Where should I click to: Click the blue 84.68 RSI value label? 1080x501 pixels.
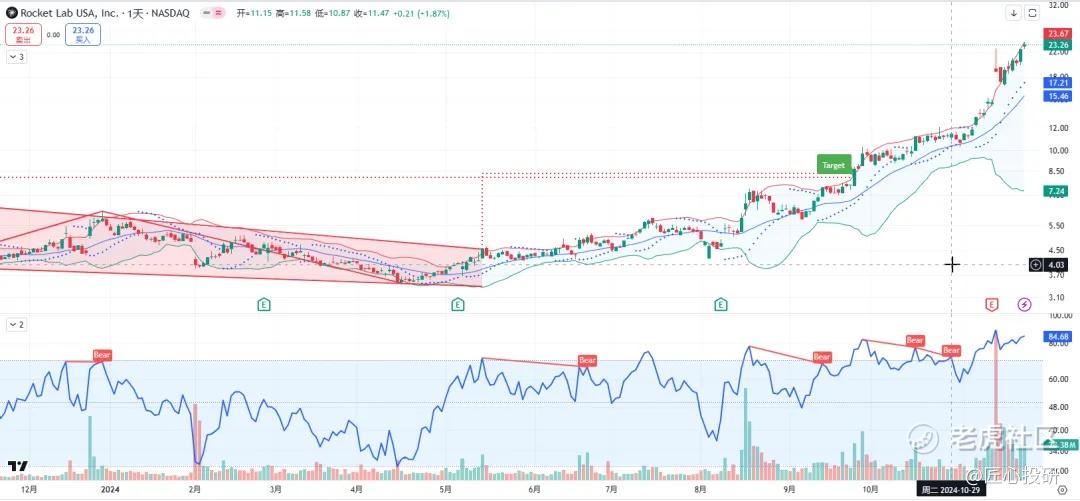[x=1057, y=336]
